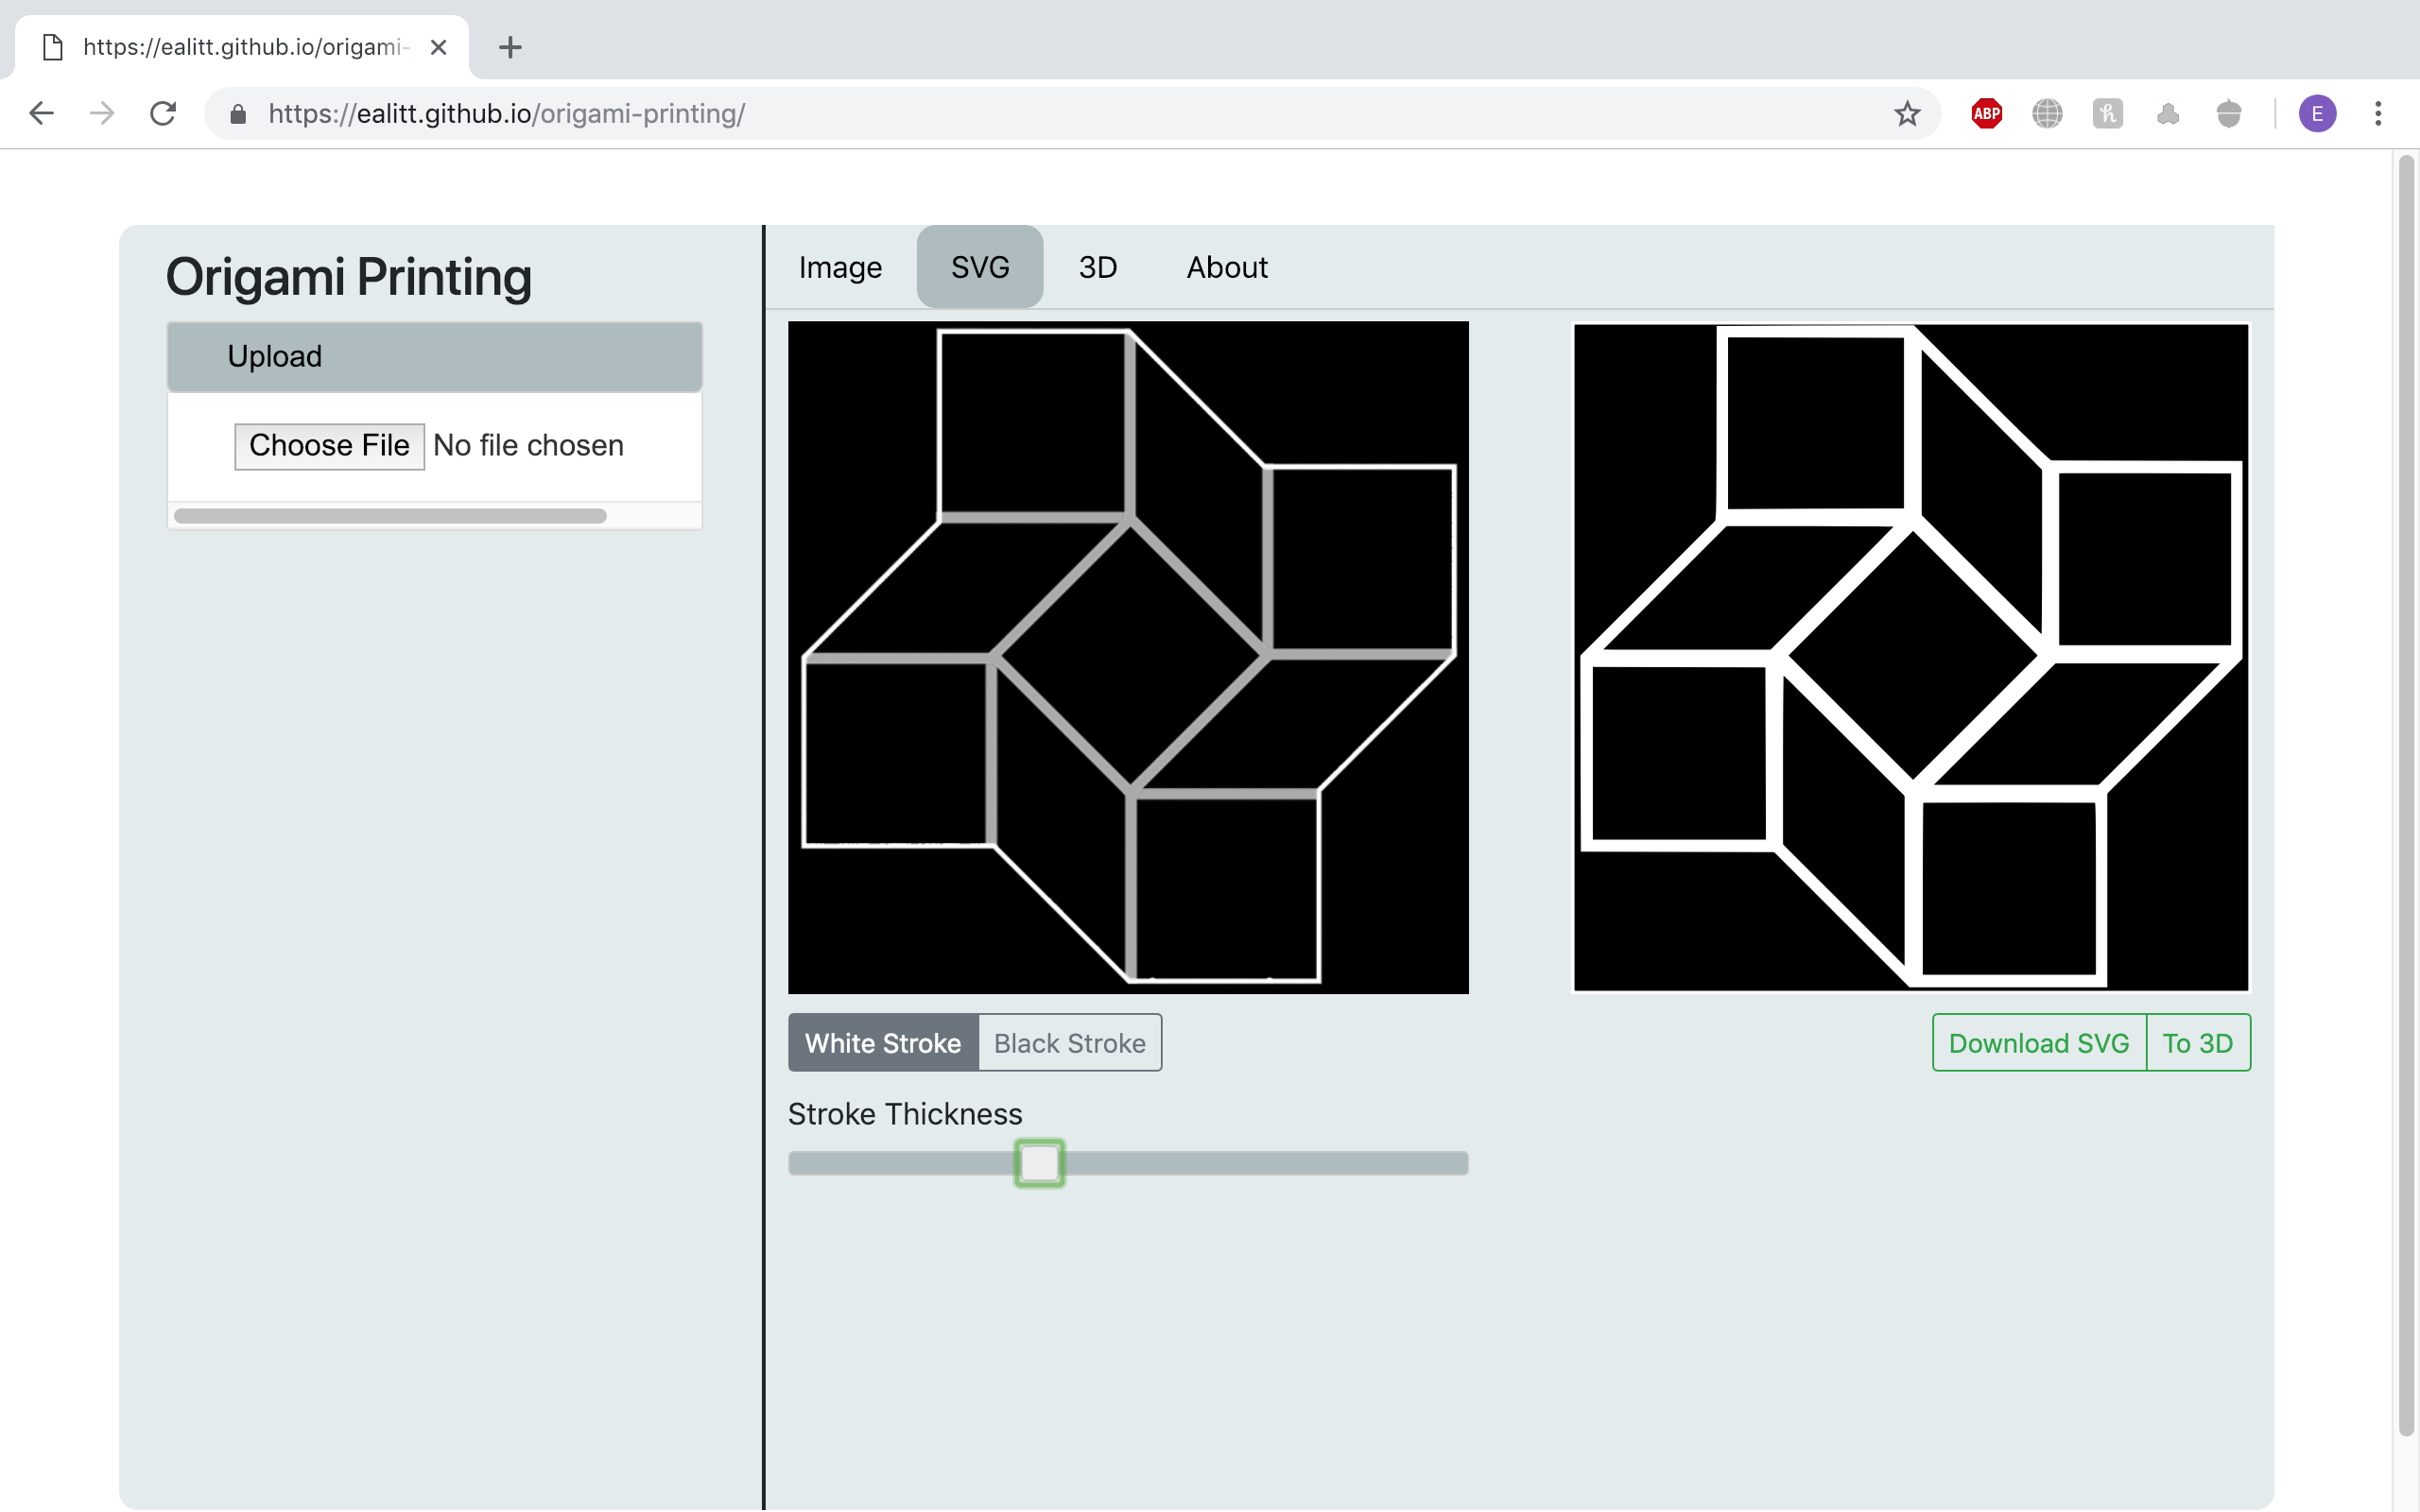Click the acorn extension icon
The image size is (2420, 1512).
pyautogui.click(x=2228, y=114)
